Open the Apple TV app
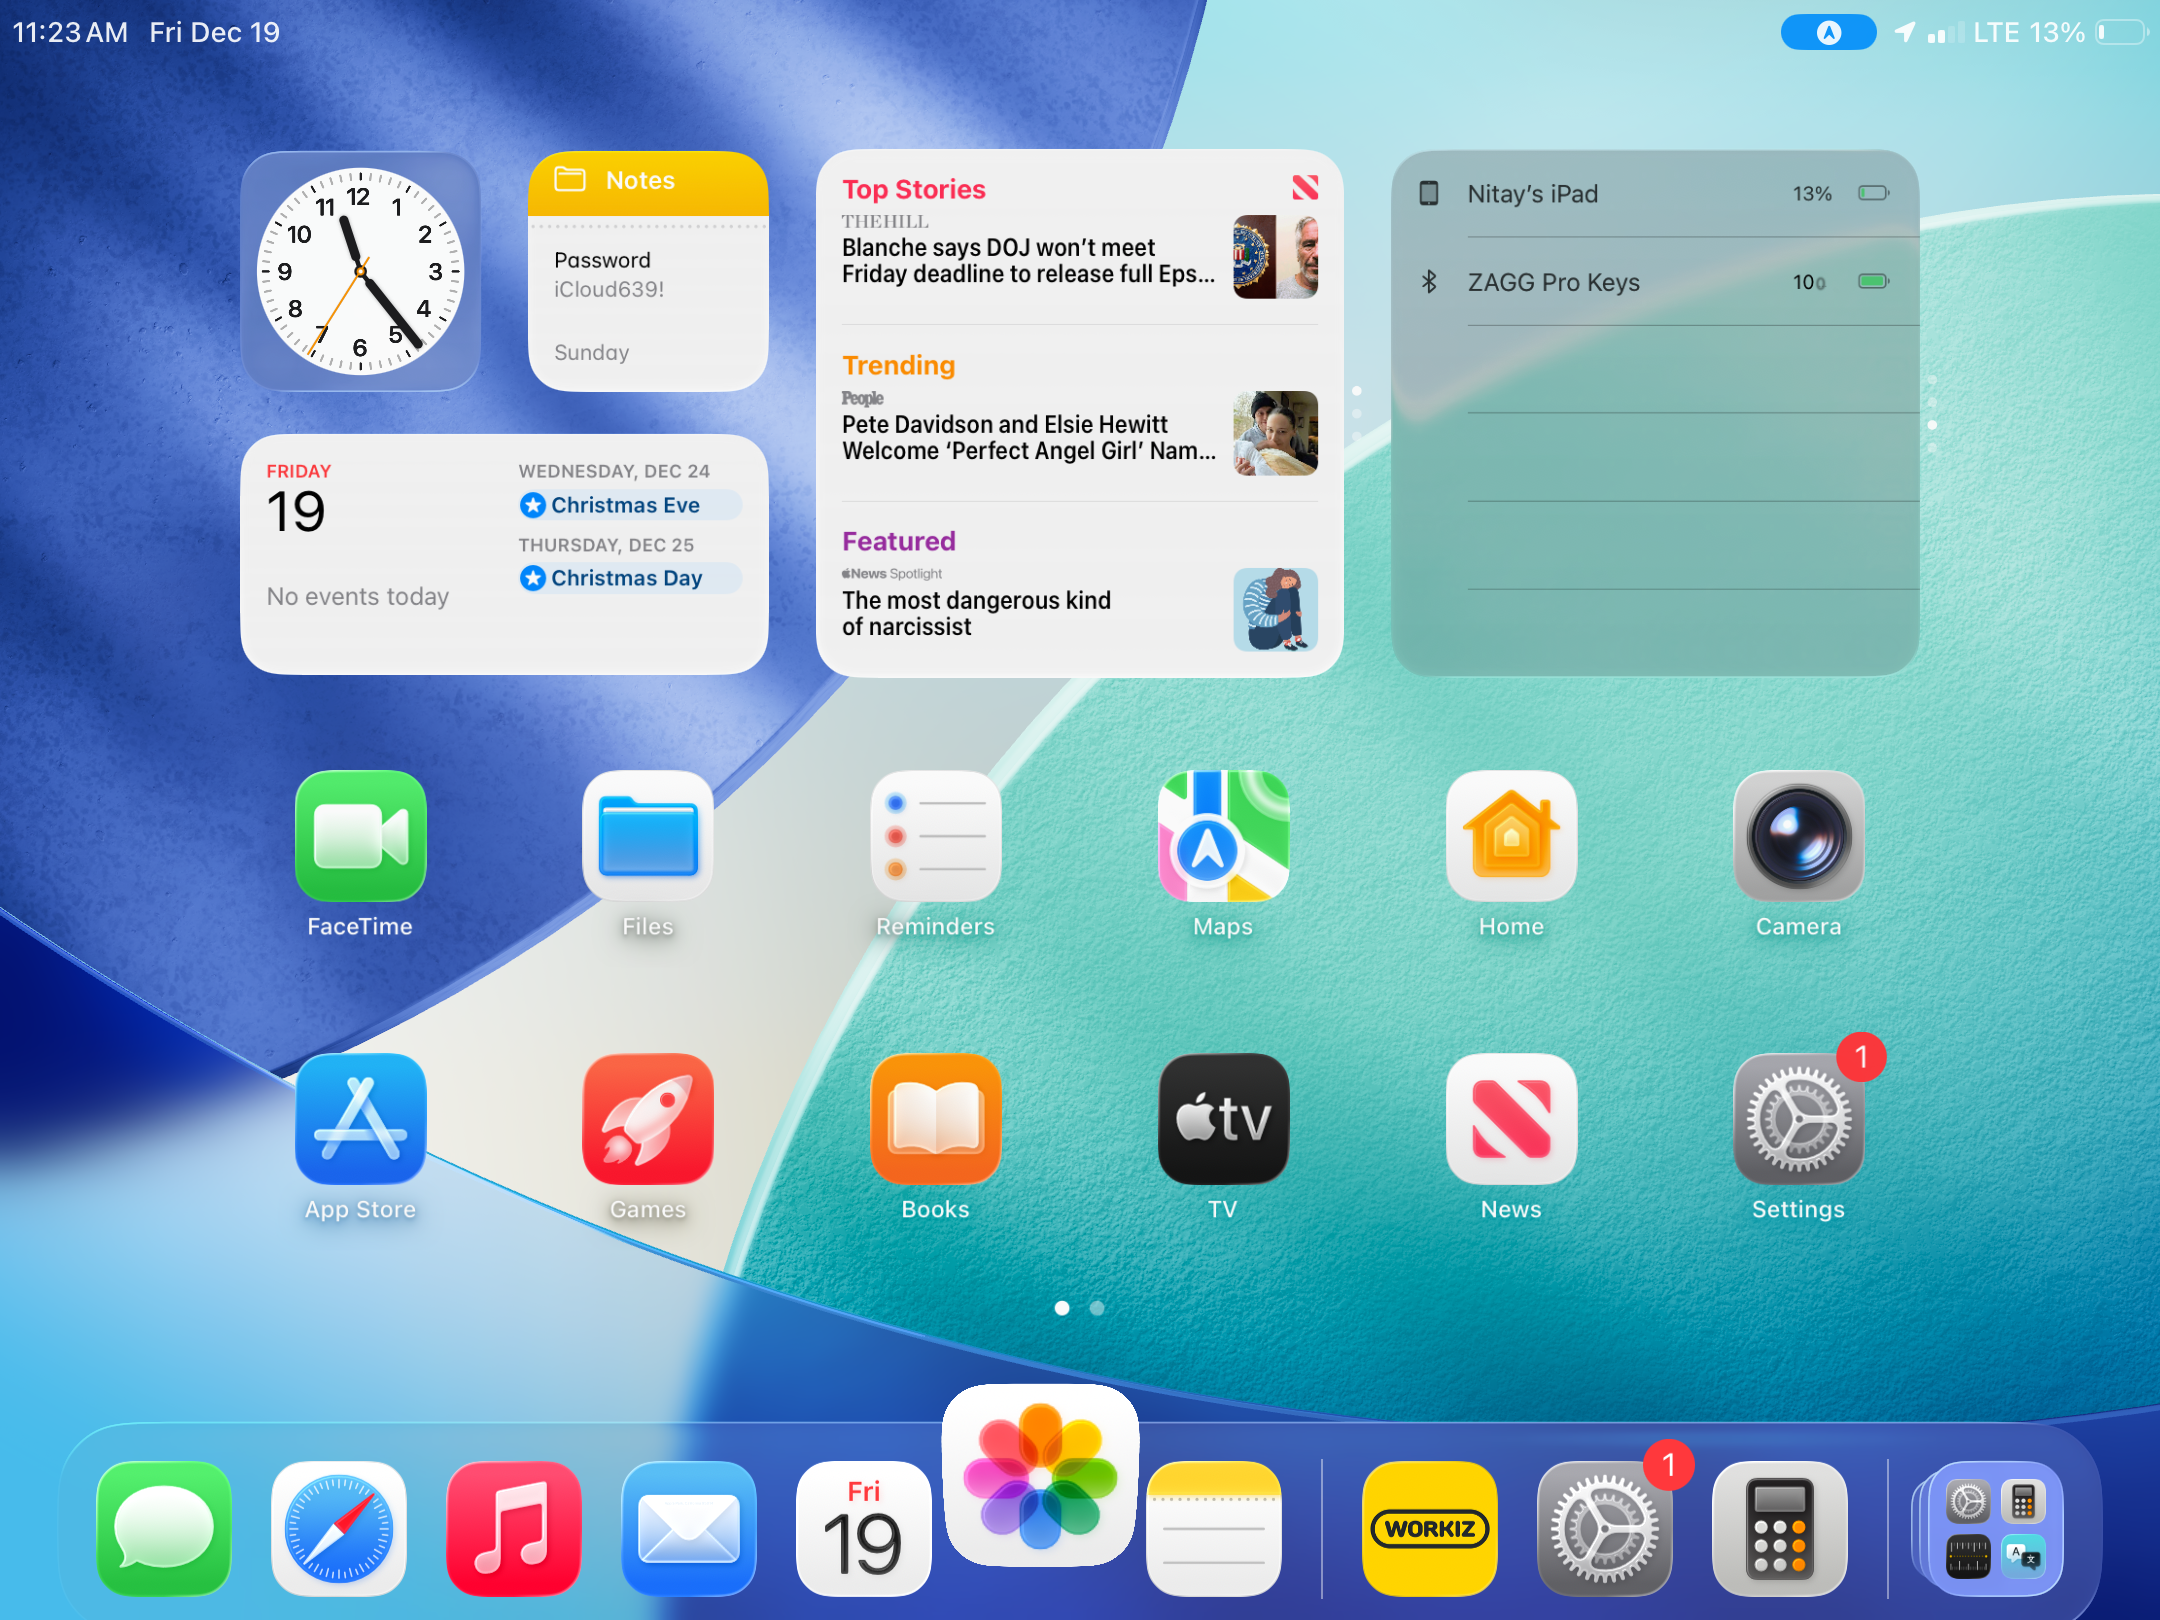The height and width of the screenshot is (1620, 2160). click(1222, 1119)
